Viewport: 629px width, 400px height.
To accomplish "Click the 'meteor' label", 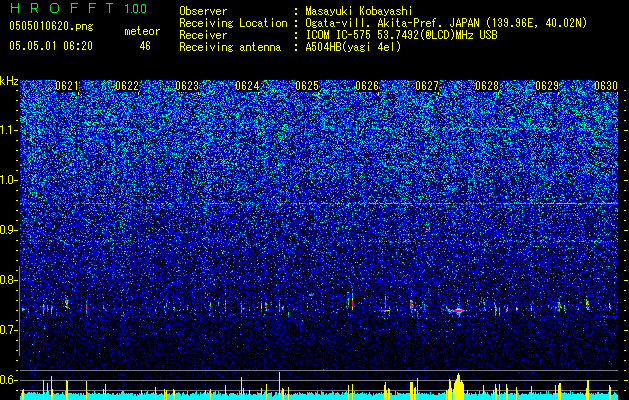I will click(x=142, y=31).
